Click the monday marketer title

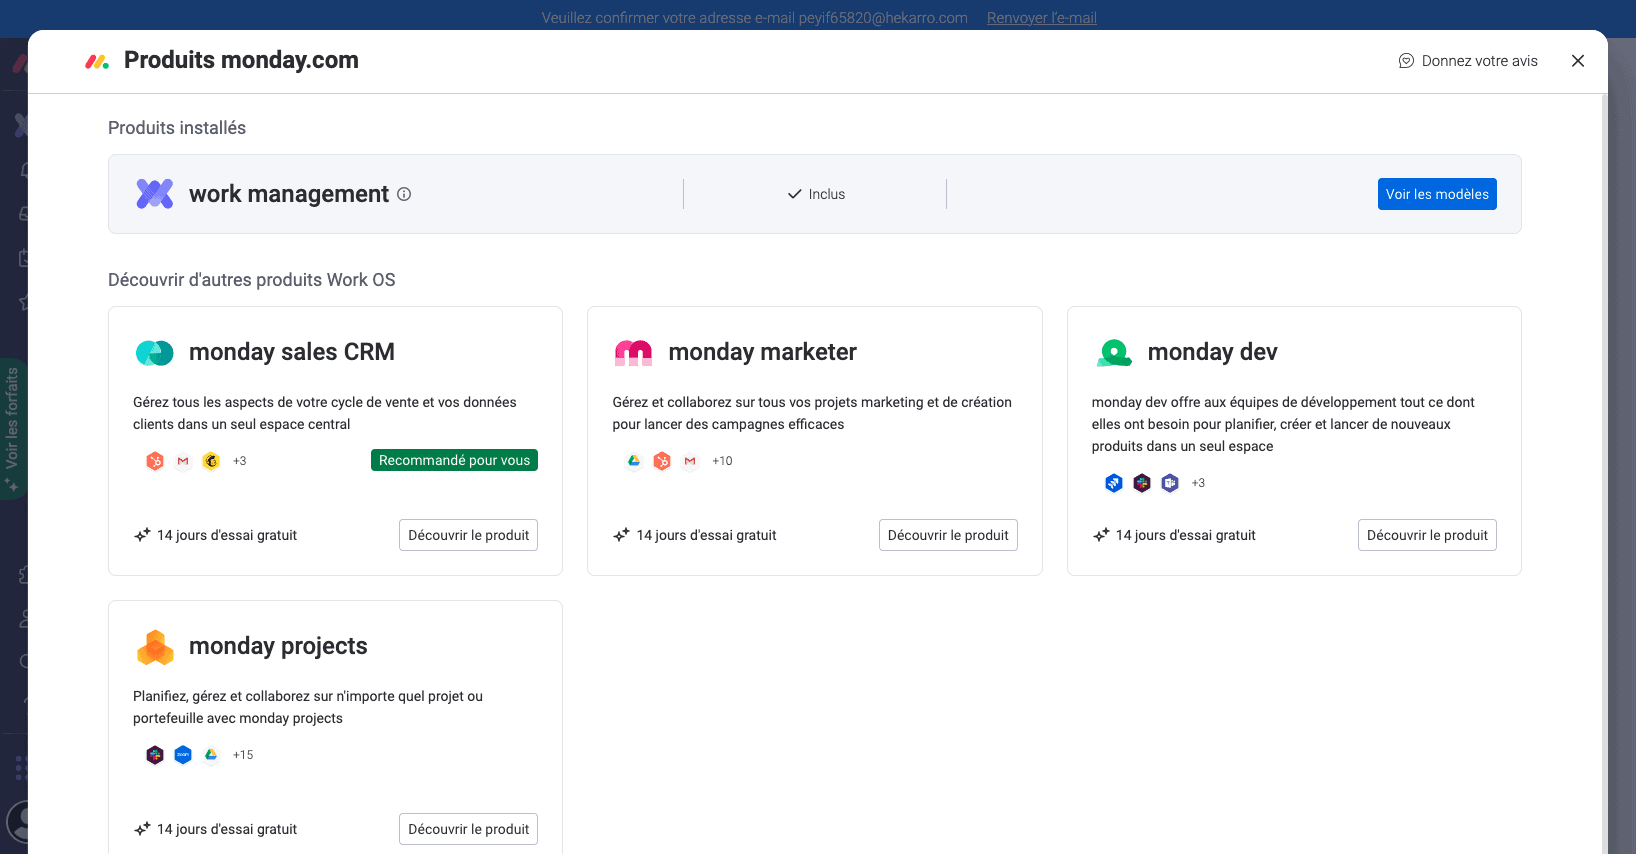click(x=762, y=352)
